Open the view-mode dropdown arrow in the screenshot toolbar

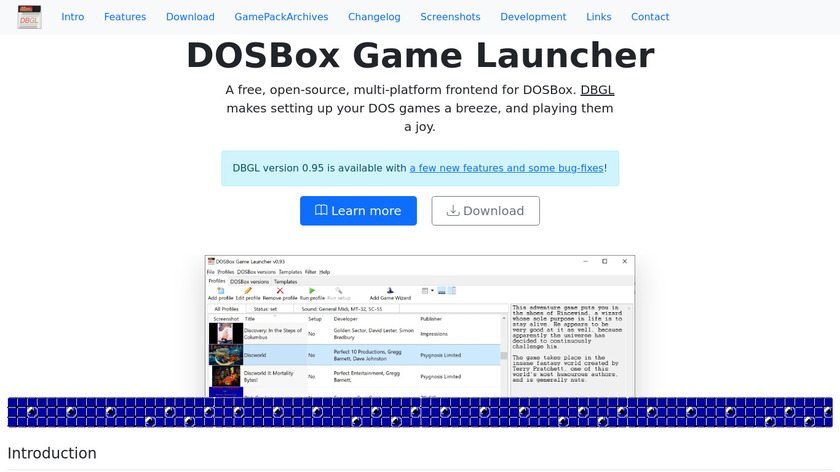432,291
